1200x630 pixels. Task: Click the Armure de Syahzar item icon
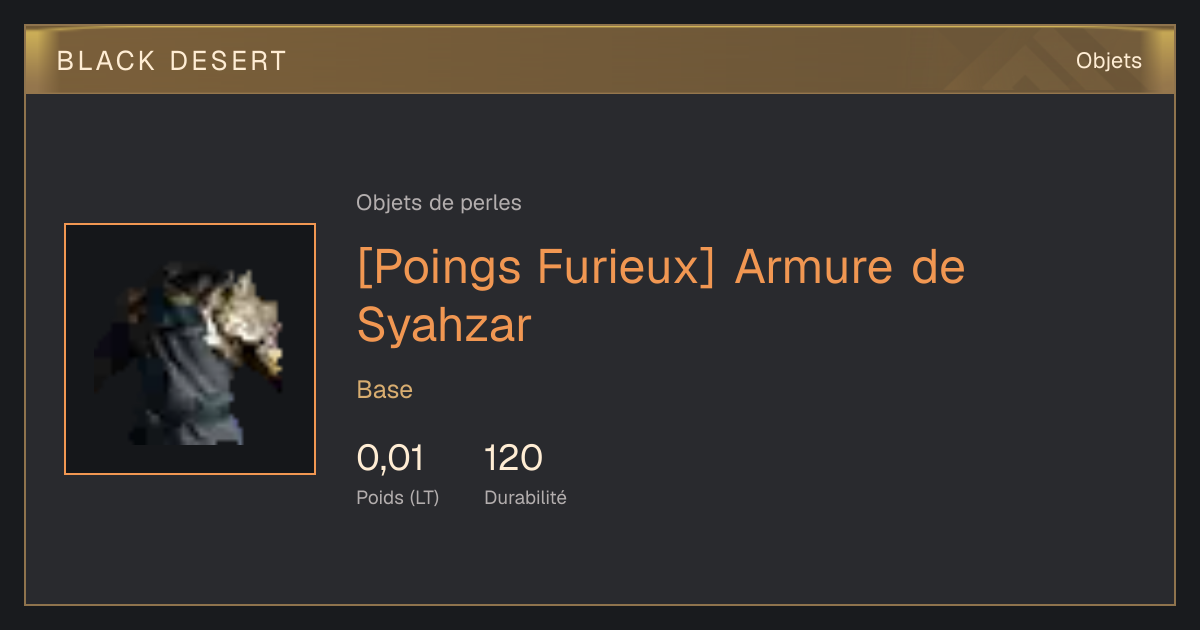[x=190, y=349]
